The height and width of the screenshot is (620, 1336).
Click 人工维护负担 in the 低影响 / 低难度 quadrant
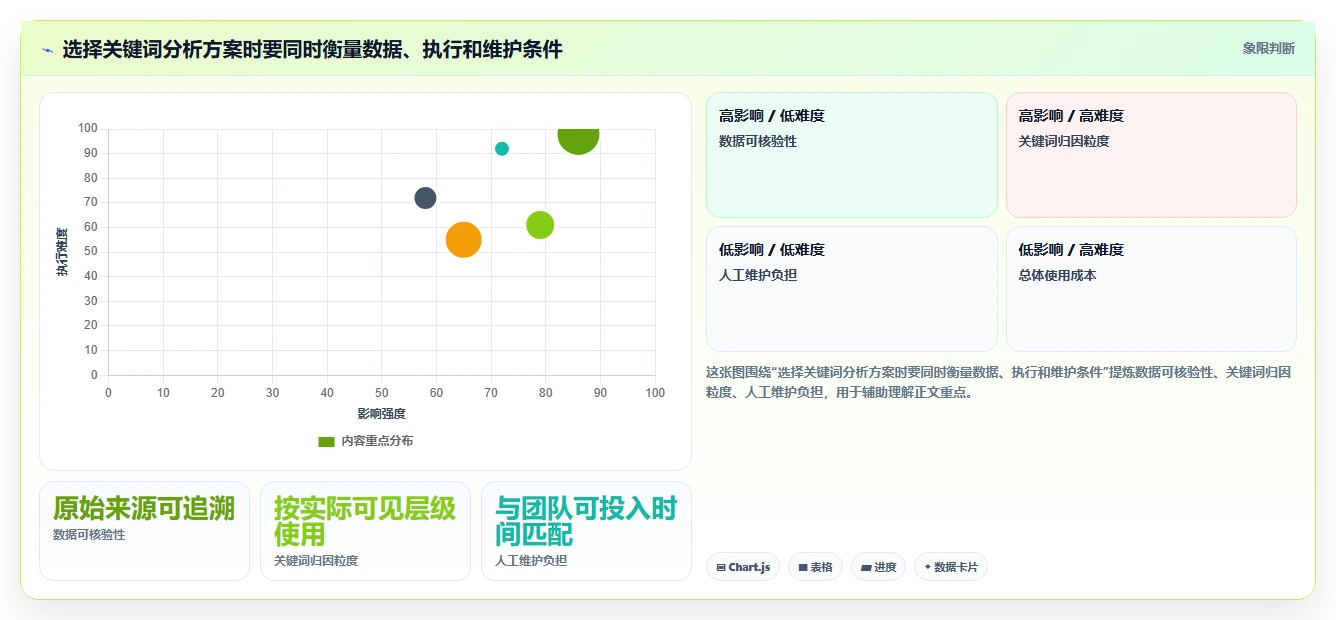coord(758,276)
